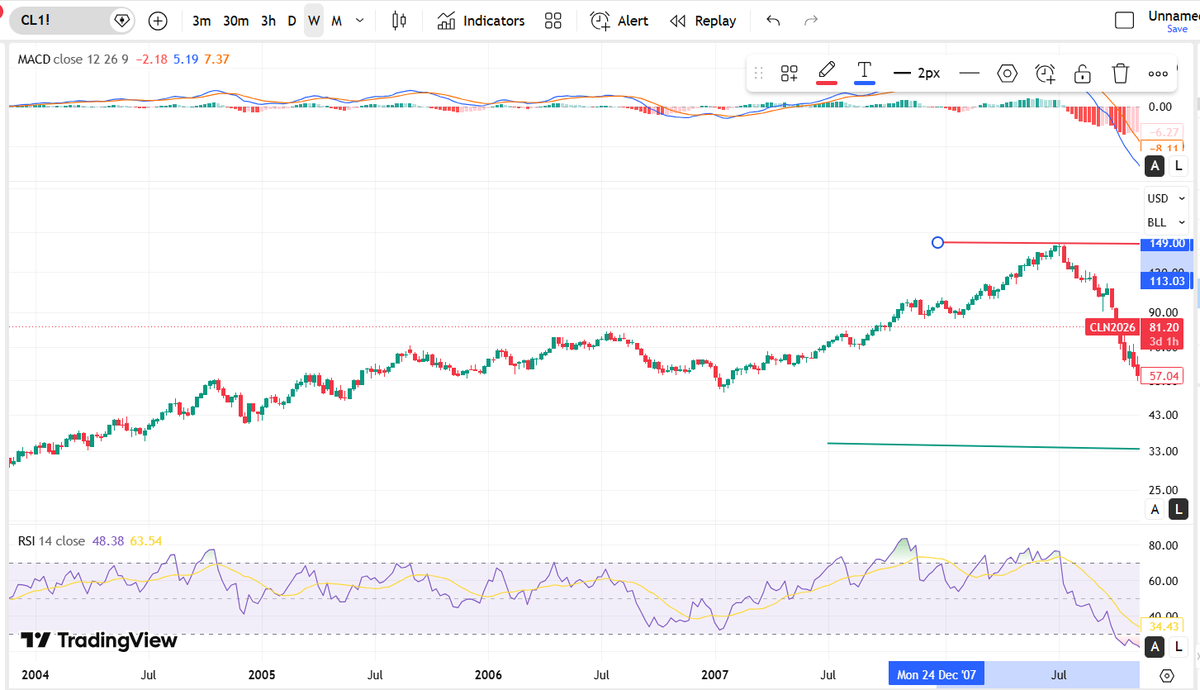Switch to the Monthly (M) timeframe
The width and height of the screenshot is (1200, 690).
336,20
